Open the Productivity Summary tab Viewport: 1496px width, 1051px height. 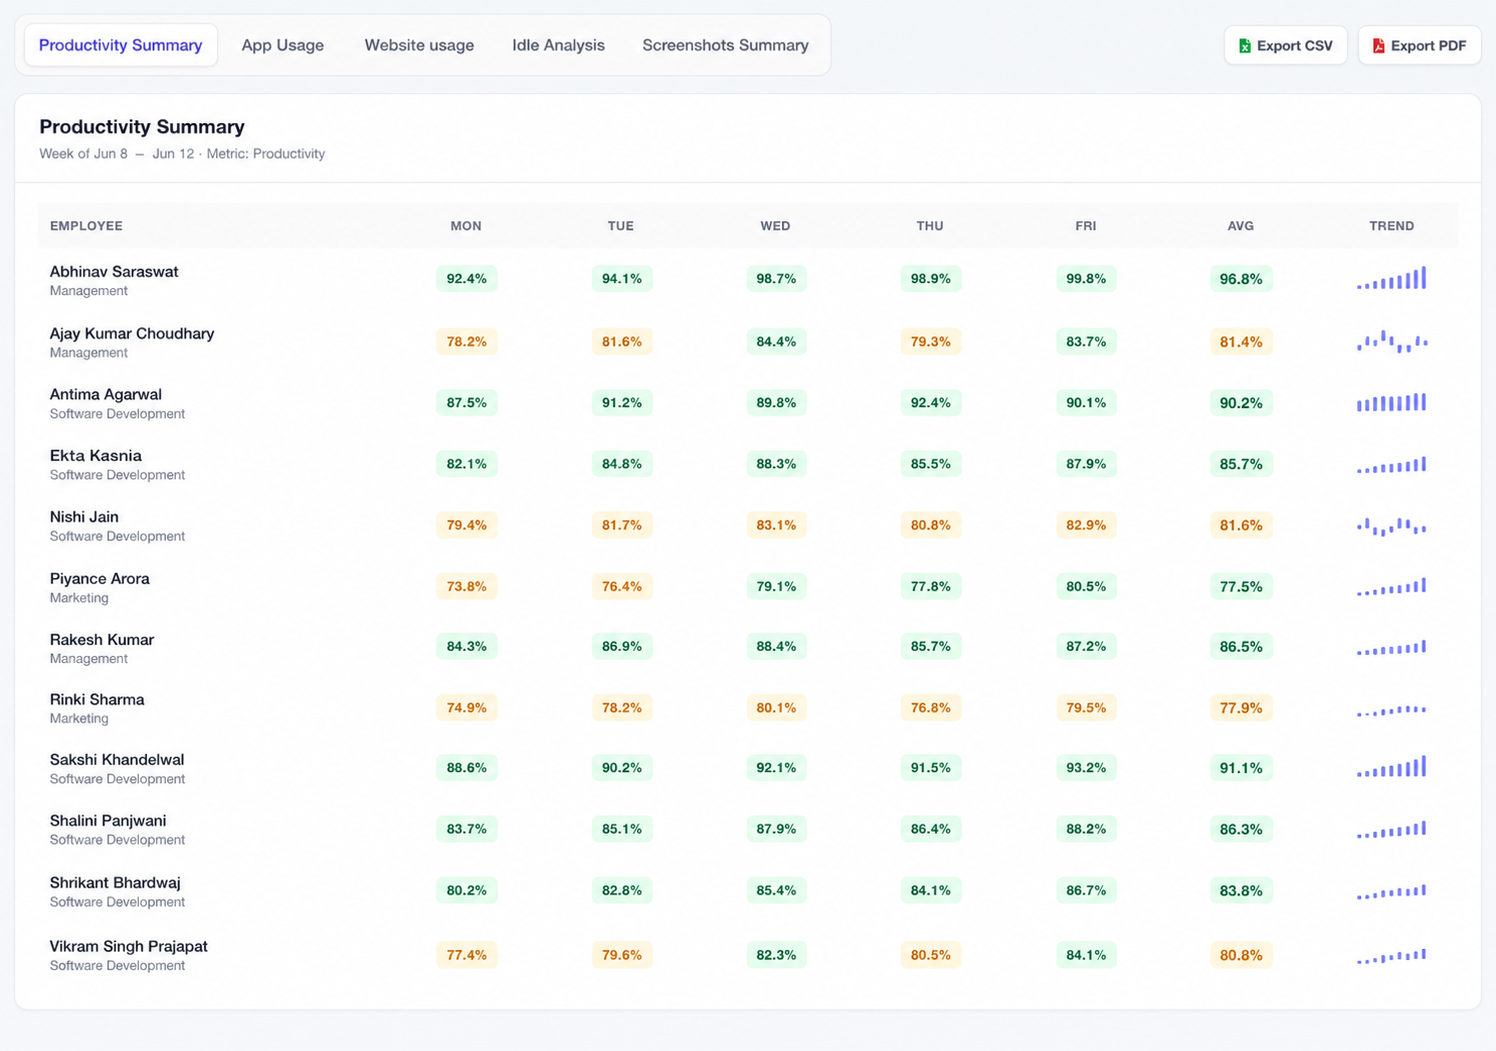(x=121, y=45)
